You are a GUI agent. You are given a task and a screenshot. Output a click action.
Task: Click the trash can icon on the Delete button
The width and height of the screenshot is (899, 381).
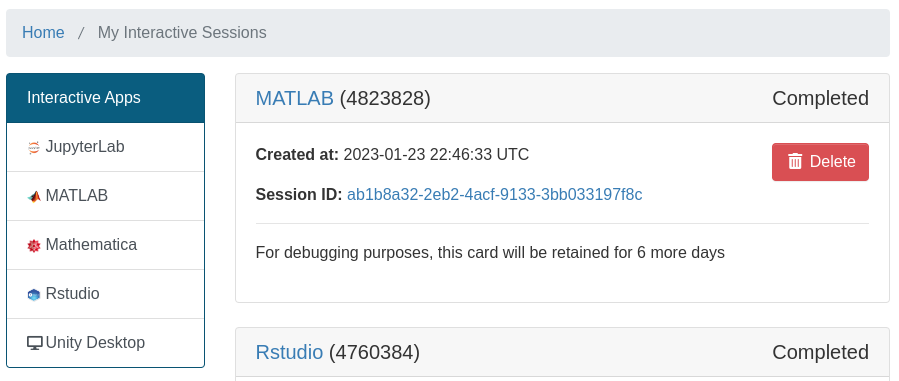[795, 162]
